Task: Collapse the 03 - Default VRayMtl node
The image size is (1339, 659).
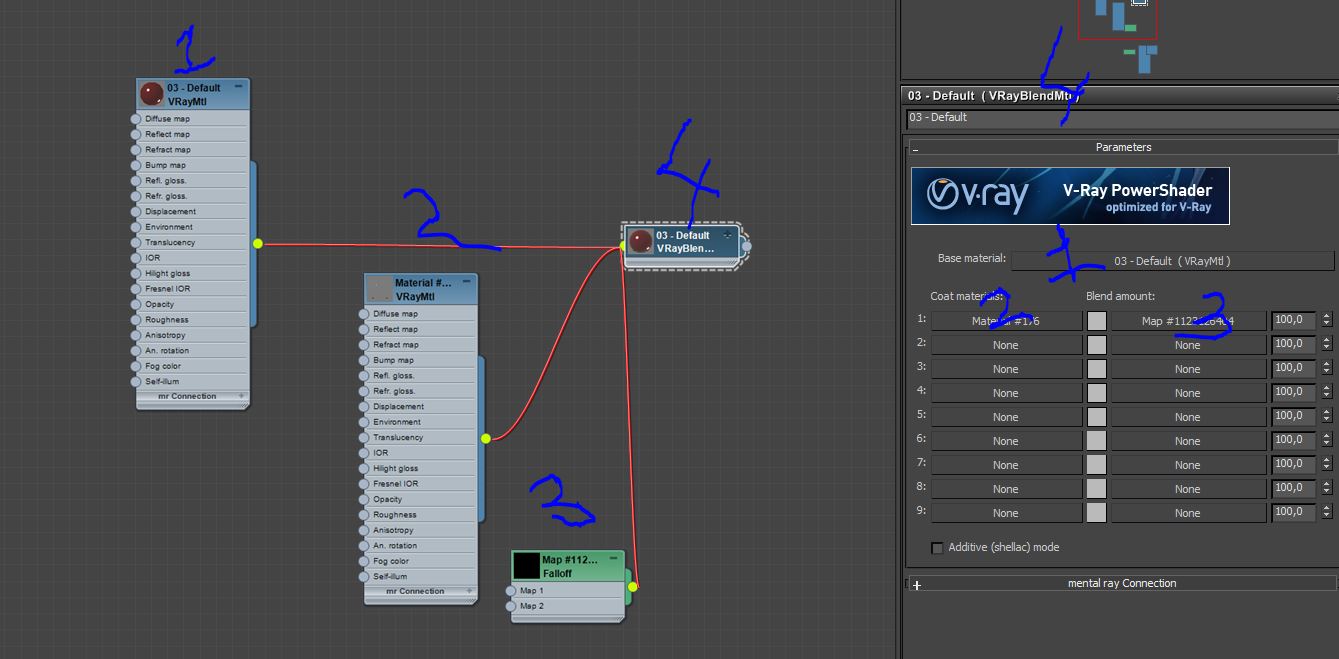Action: click(239, 87)
